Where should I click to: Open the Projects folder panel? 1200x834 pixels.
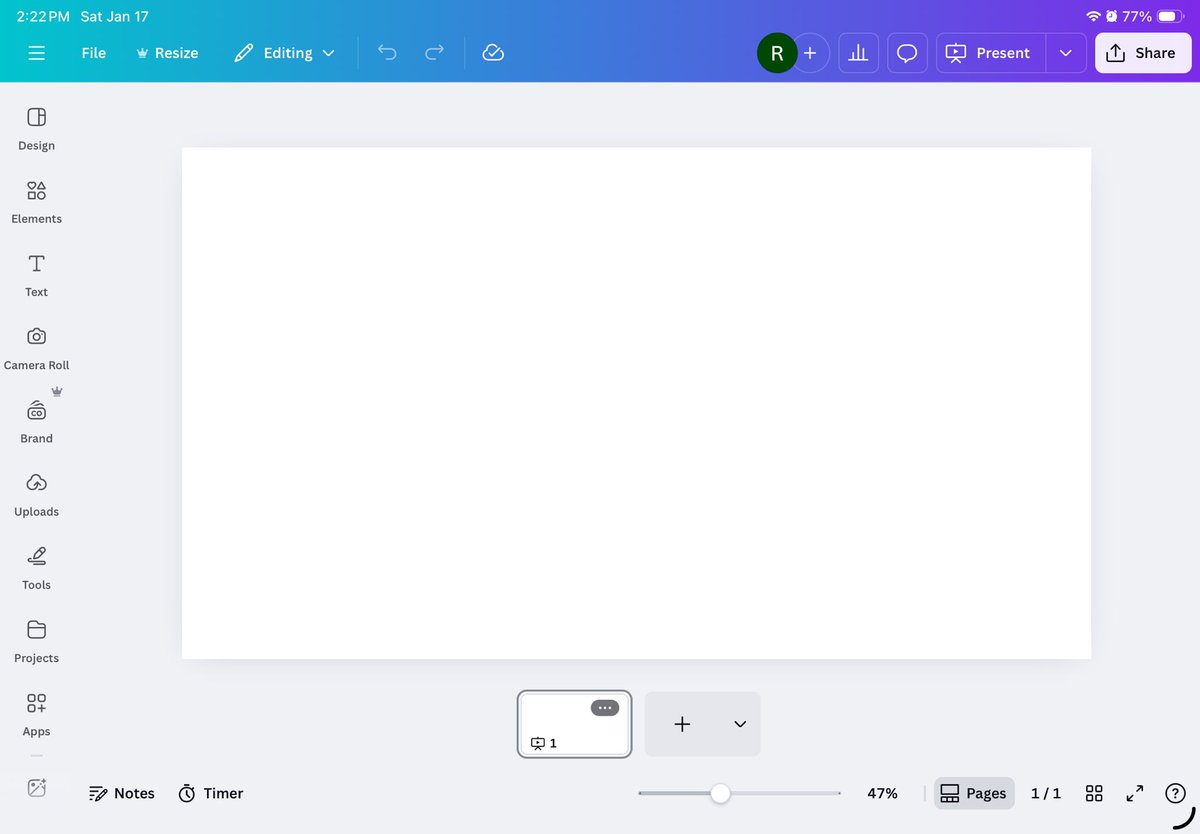[37, 640]
